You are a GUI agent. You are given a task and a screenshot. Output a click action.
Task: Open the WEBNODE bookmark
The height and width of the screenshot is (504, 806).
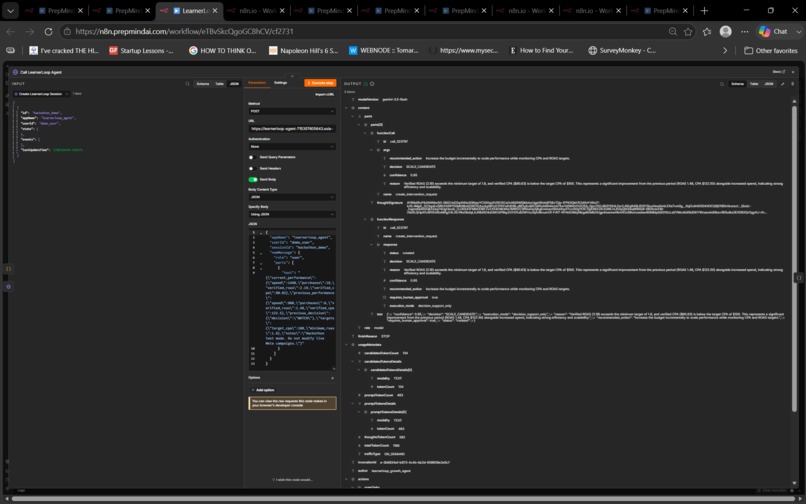[x=383, y=50]
